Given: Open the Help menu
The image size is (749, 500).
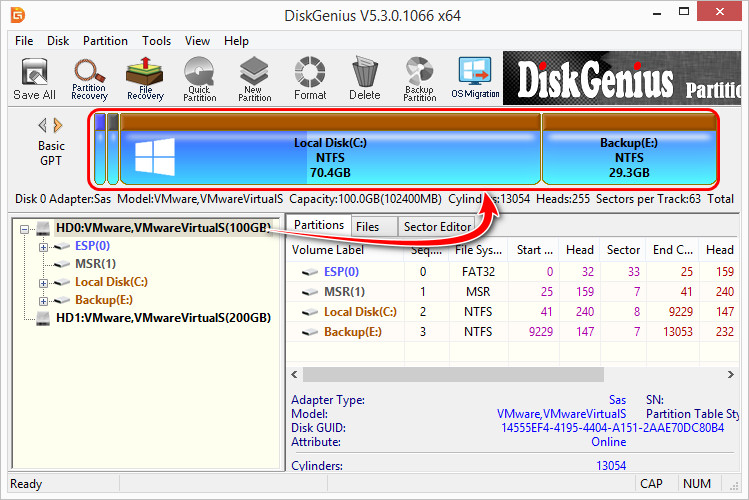Looking at the screenshot, I should click(x=236, y=41).
